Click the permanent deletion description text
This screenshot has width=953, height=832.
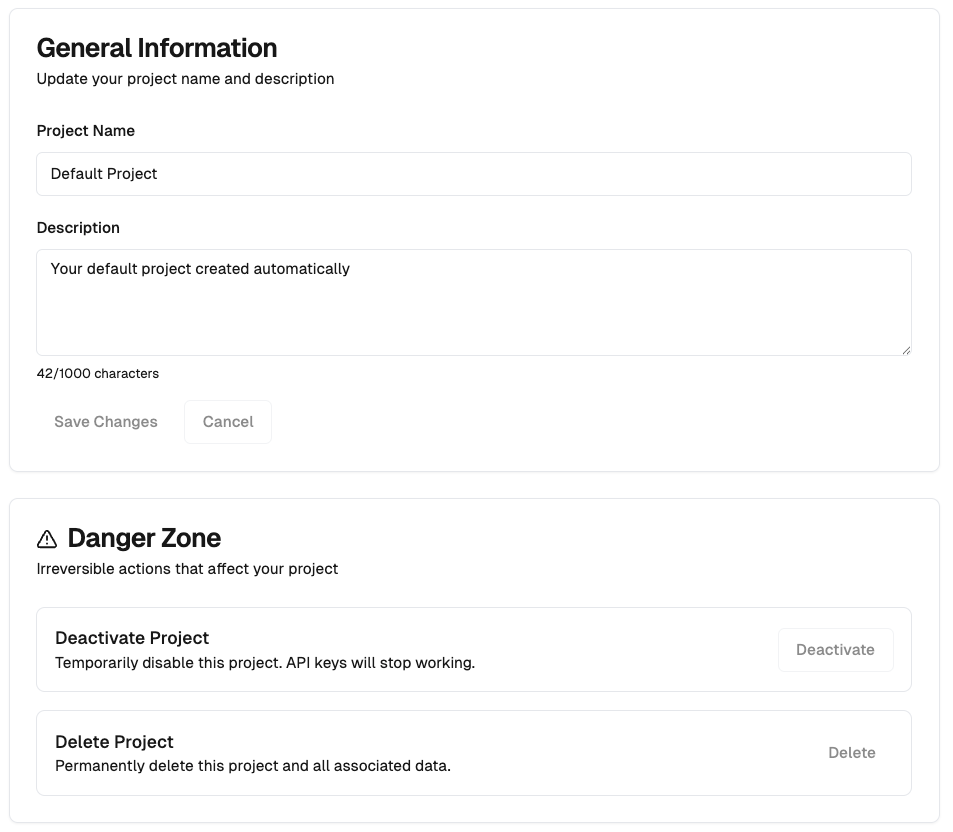tap(250, 765)
